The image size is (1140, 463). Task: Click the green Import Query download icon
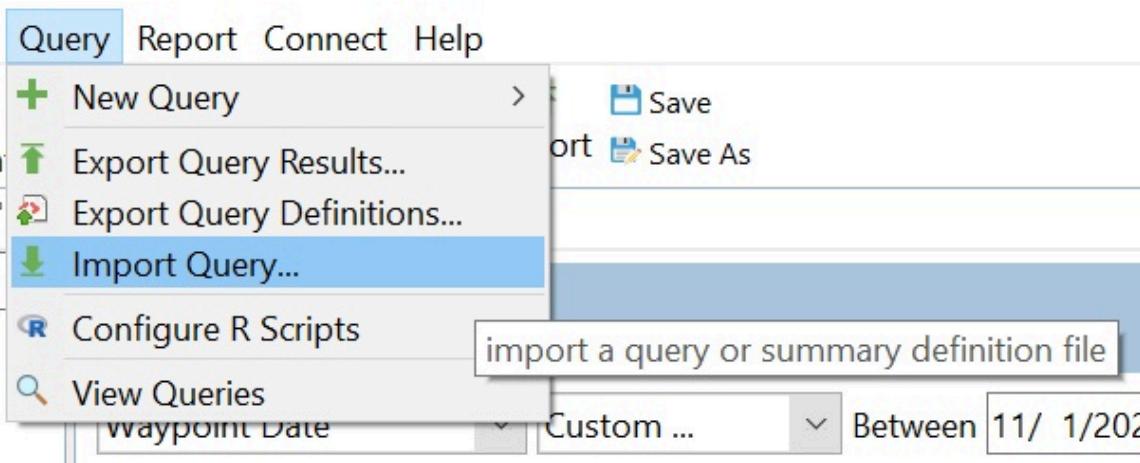[x=34, y=263]
